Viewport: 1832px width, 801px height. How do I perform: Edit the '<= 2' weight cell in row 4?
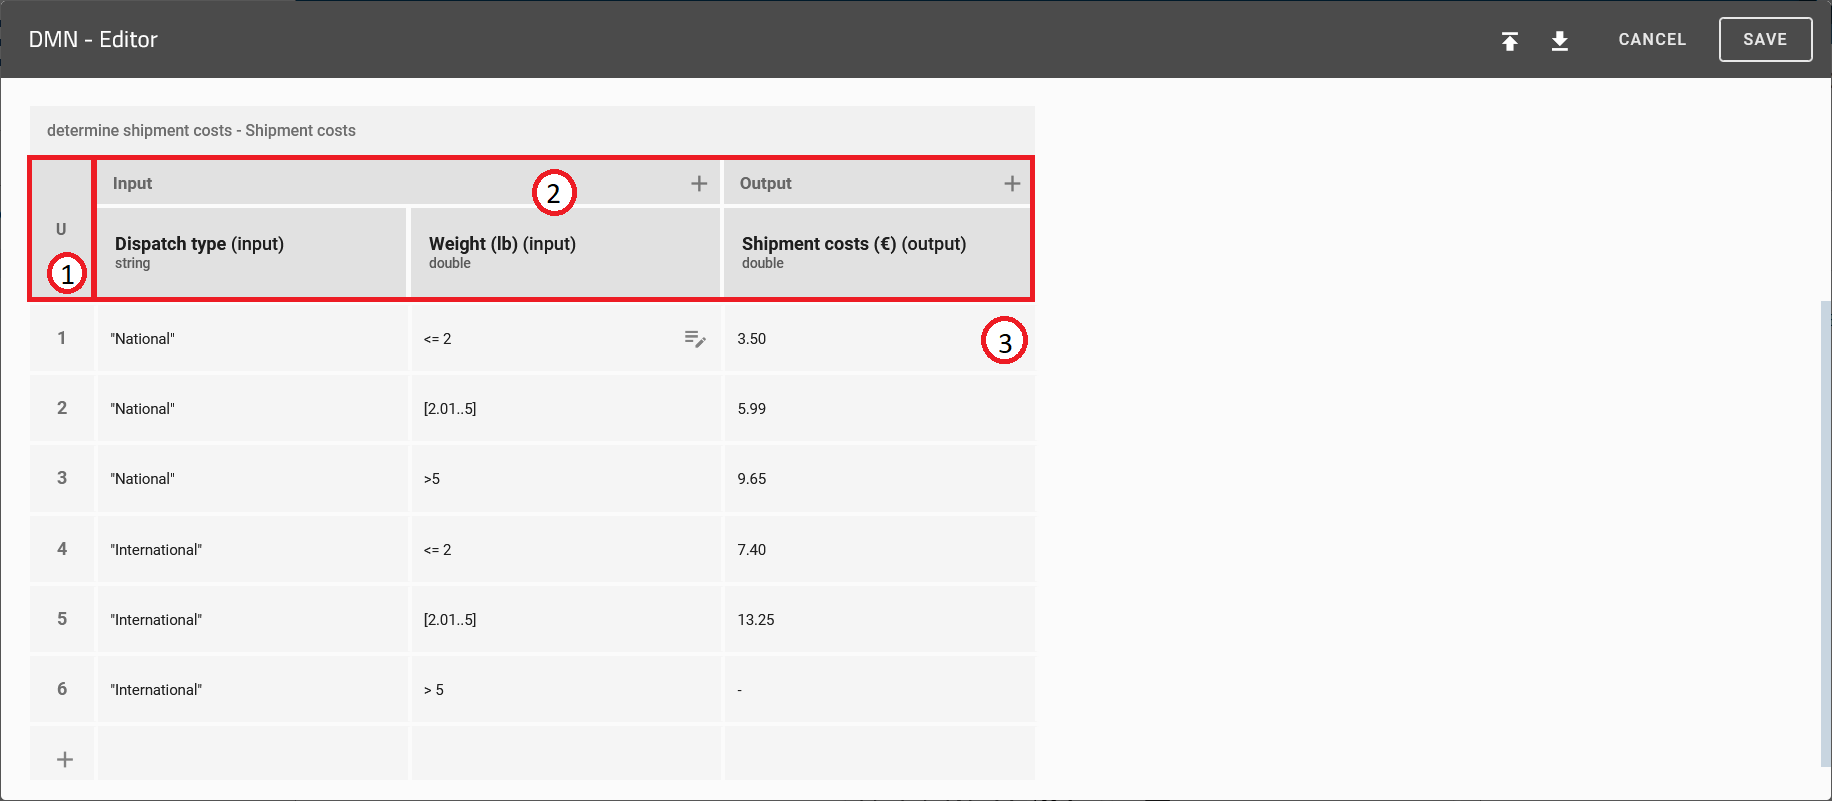click(565, 549)
